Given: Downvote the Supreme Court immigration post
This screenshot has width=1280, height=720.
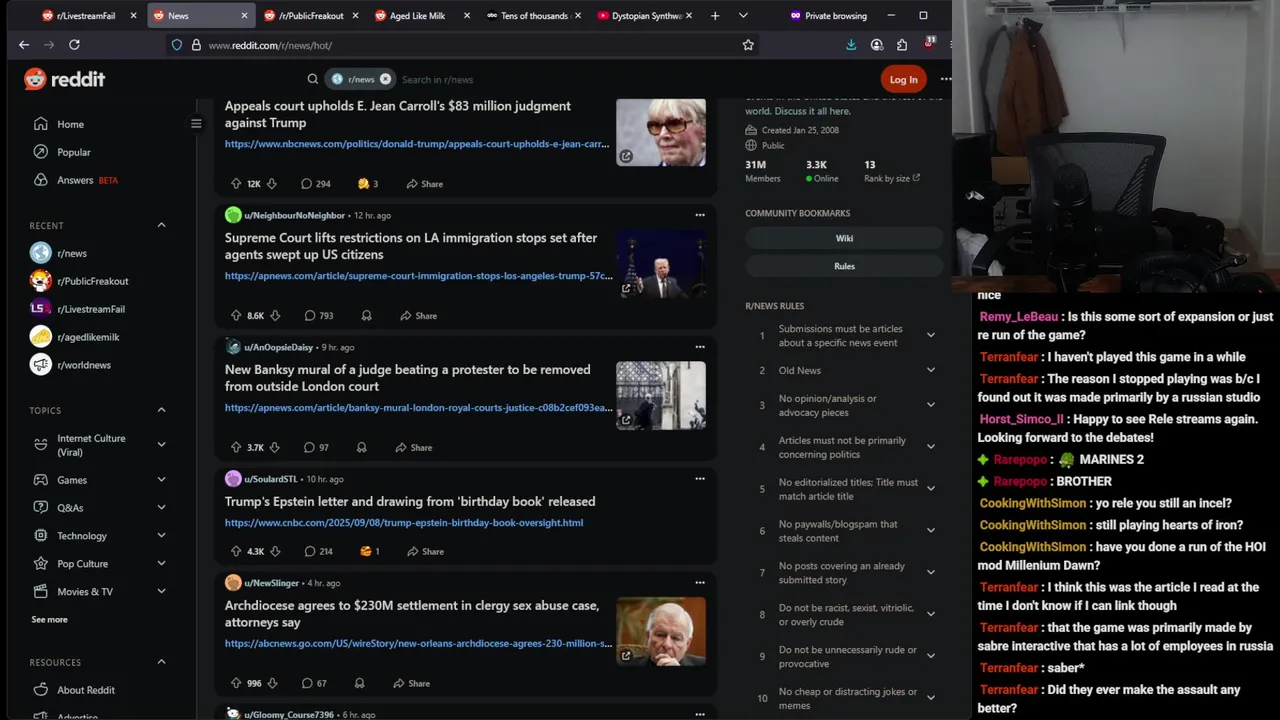Looking at the screenshot, I should 274,316.
